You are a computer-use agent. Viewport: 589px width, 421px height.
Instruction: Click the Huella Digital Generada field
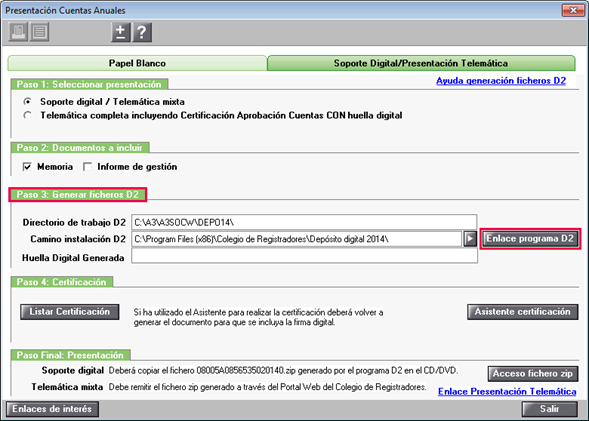(304, 256)
